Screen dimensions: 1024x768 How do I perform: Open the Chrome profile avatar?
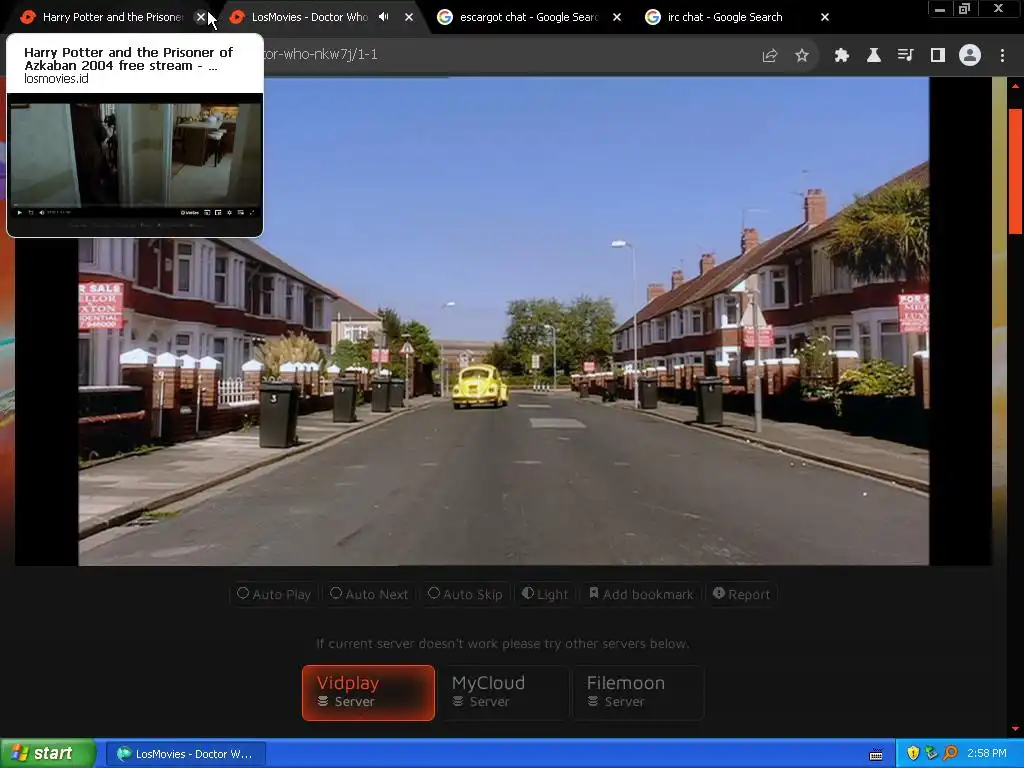click(x=970, y=56)
